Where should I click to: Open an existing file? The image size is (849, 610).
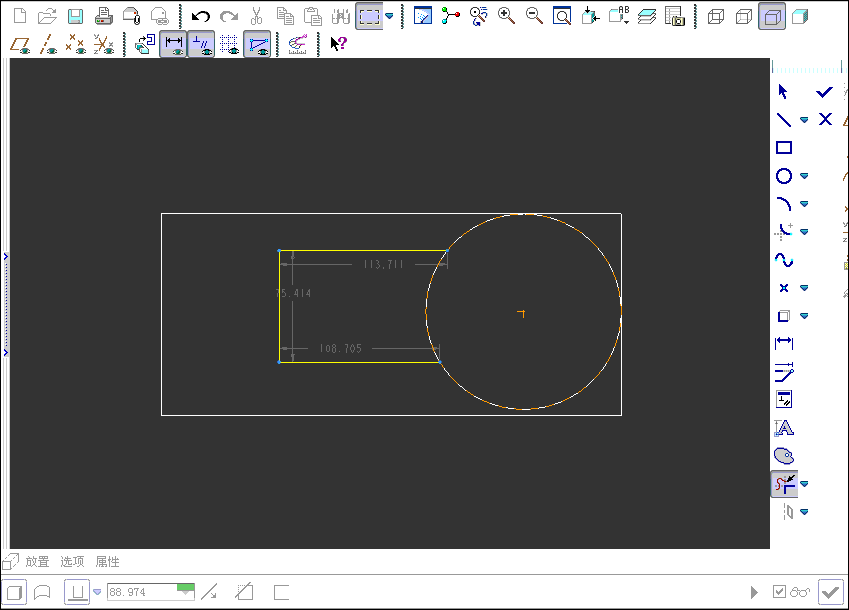coord(47,16)
